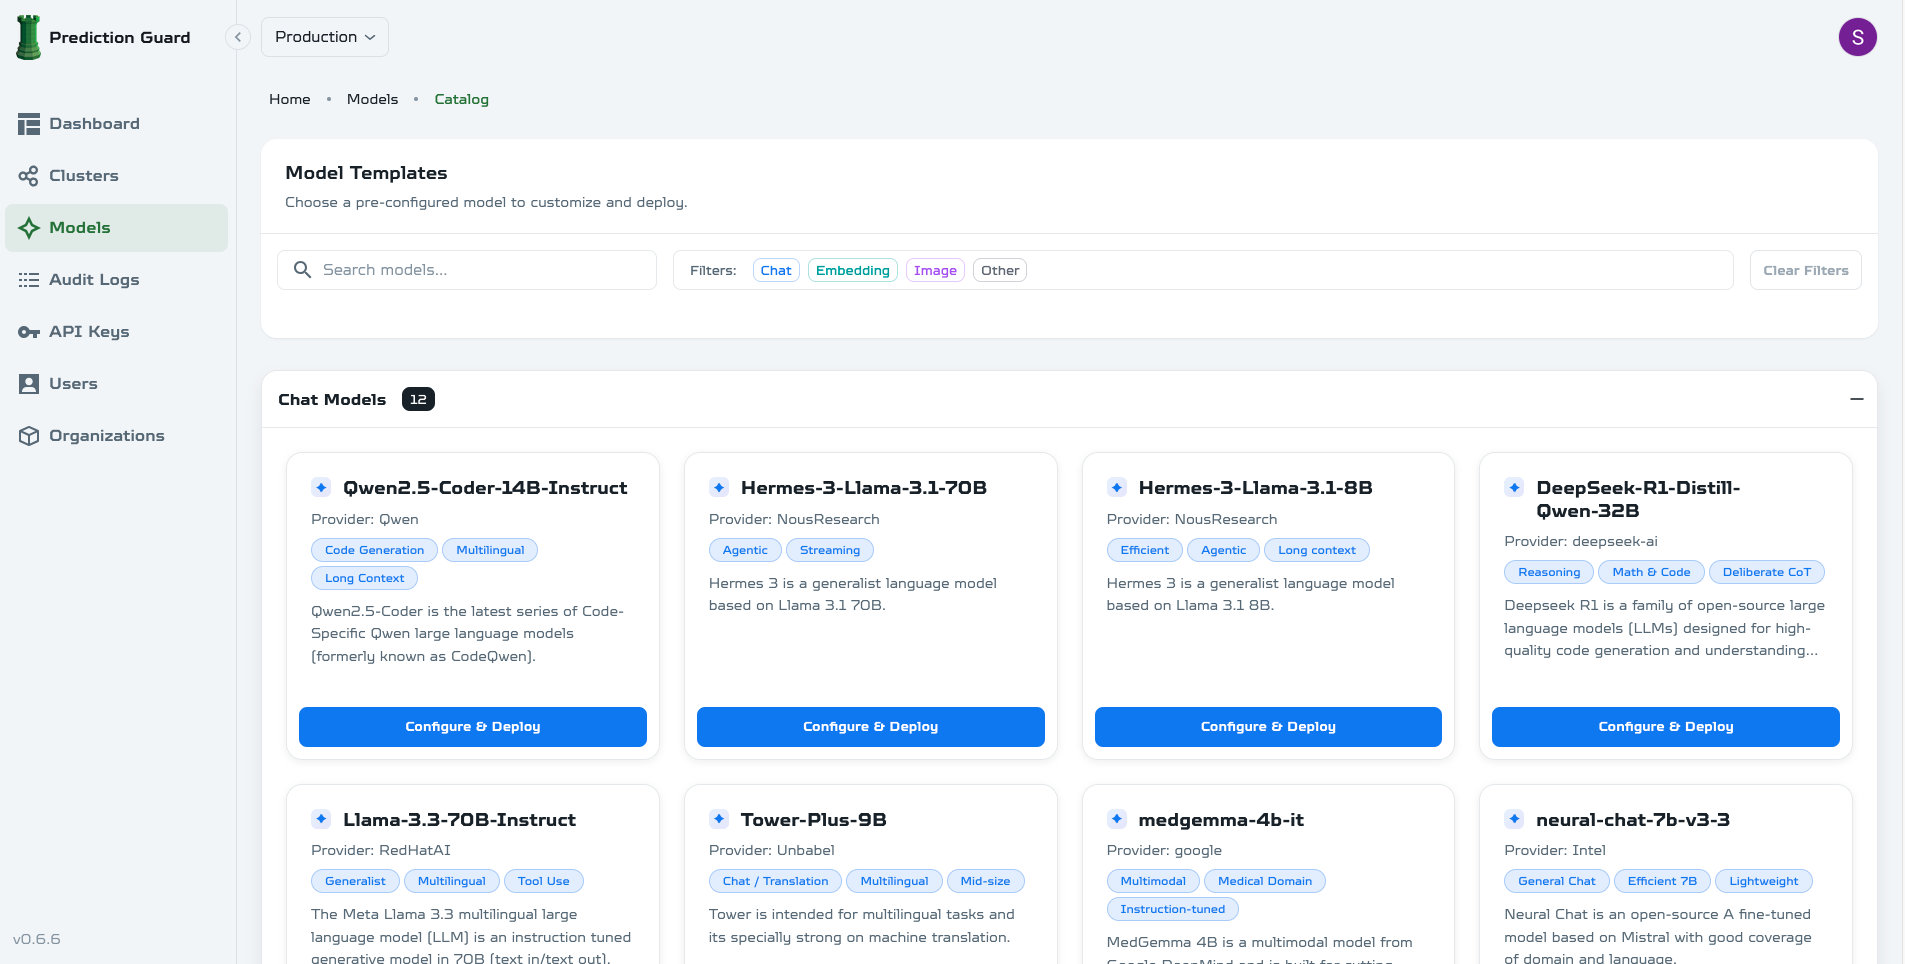Image resolution: width=1905 pixels, height=964 pixels.
Task: Click the Users sidebar icon
Action: pos(29,384)
